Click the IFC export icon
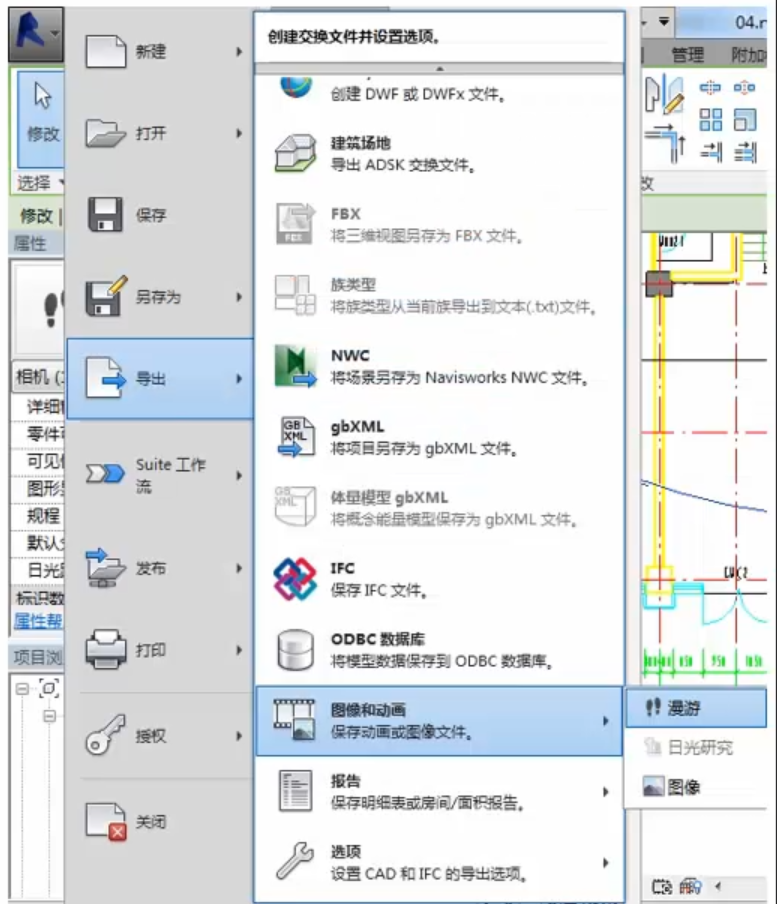 coord(295,579)
